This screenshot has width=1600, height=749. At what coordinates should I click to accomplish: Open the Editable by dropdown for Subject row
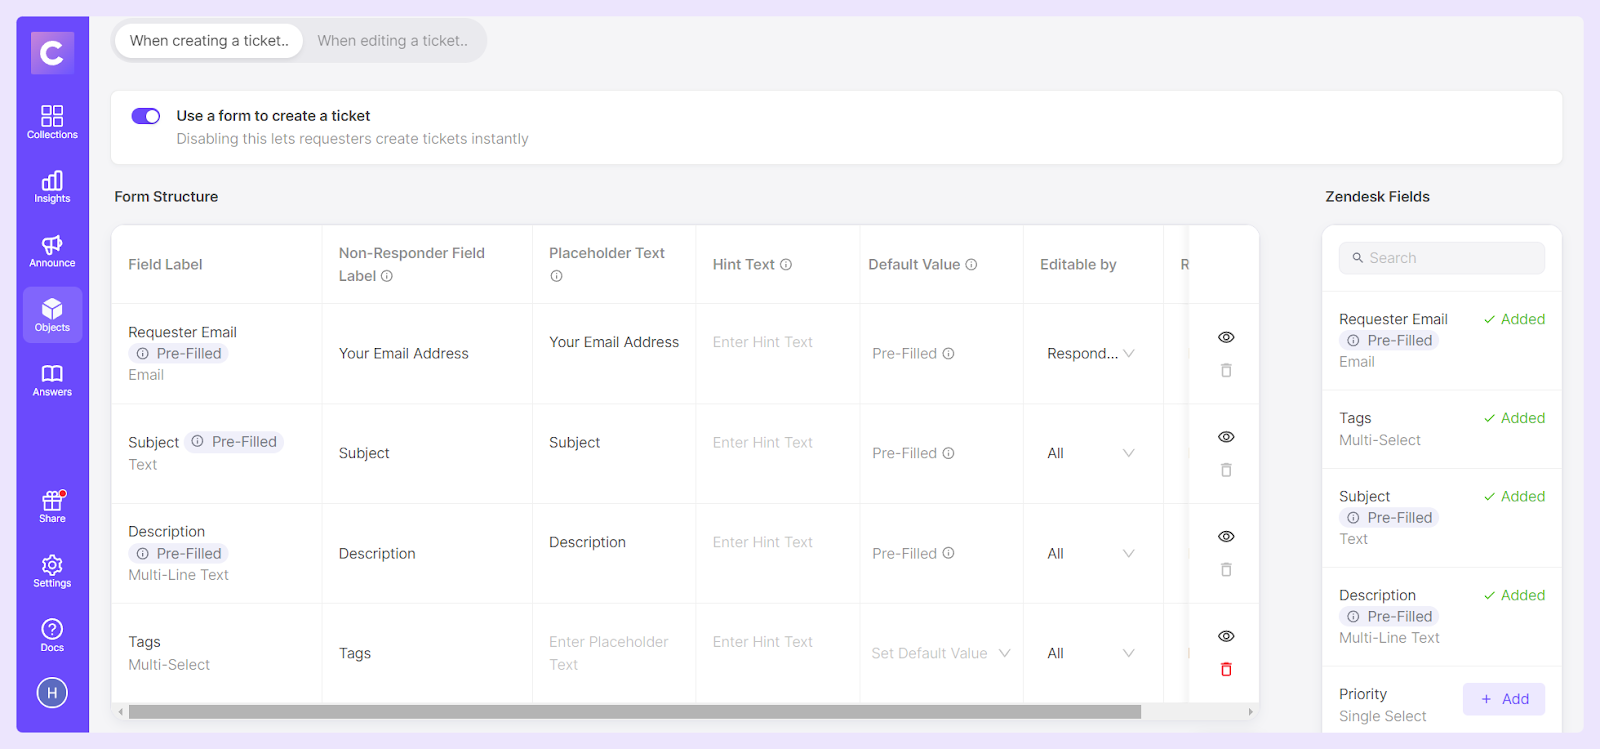[1091, 453]
